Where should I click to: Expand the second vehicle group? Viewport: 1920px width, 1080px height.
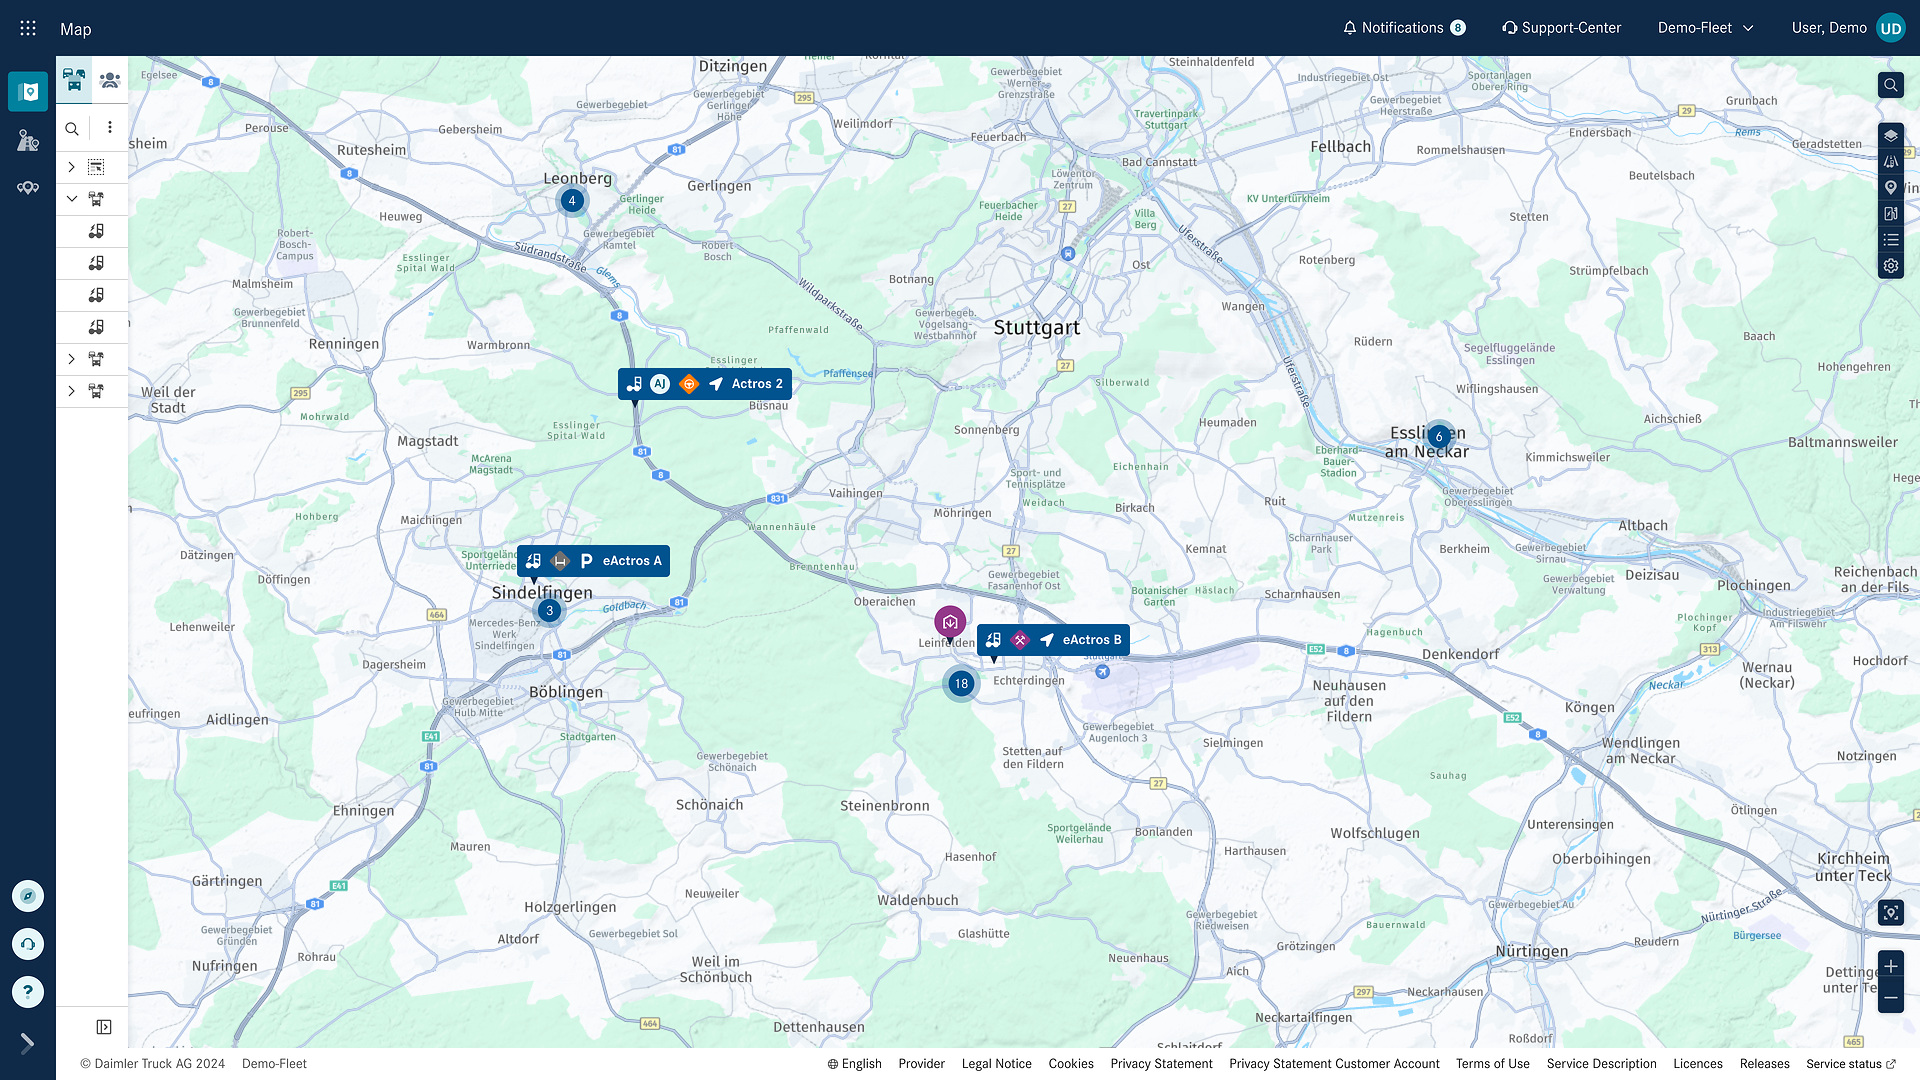point(72,359)
